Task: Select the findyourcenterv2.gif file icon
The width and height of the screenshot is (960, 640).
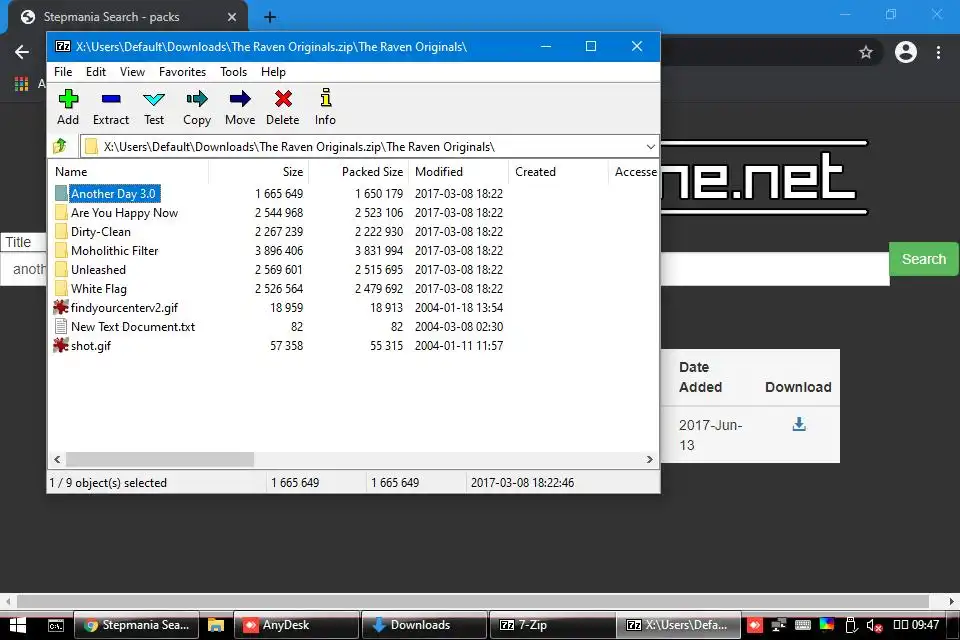Action: (61, 307)
